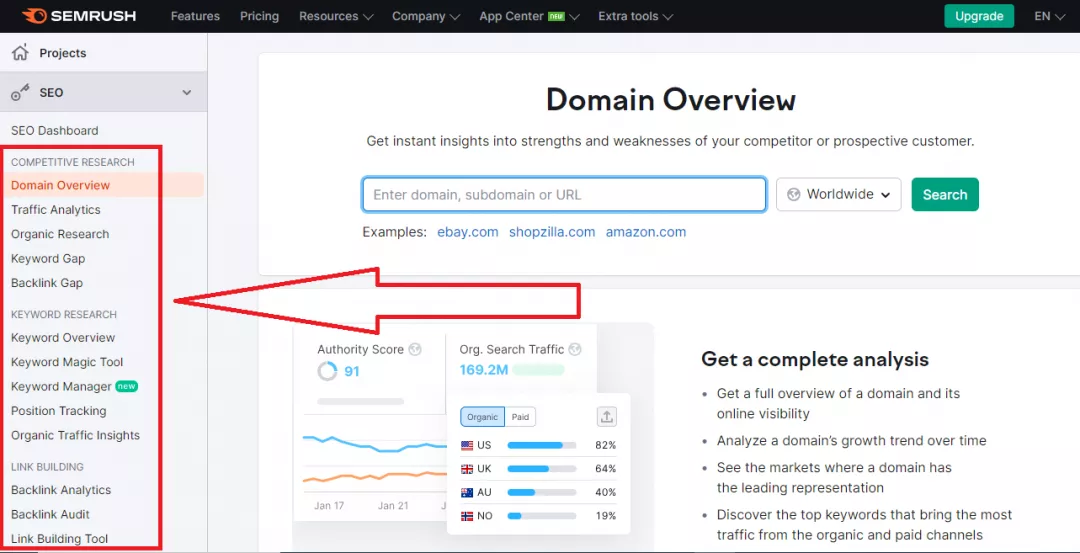Click globe icon in Worldwide dropdown
This screenshot has width=1080, height=553.
pos(793,195)
